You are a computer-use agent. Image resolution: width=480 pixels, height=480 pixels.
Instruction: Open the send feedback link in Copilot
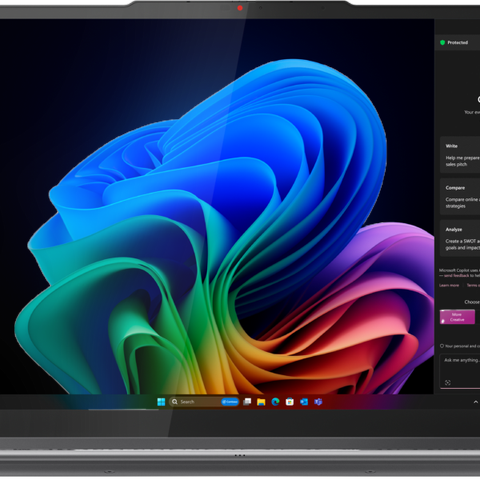(x=457, y=275)
